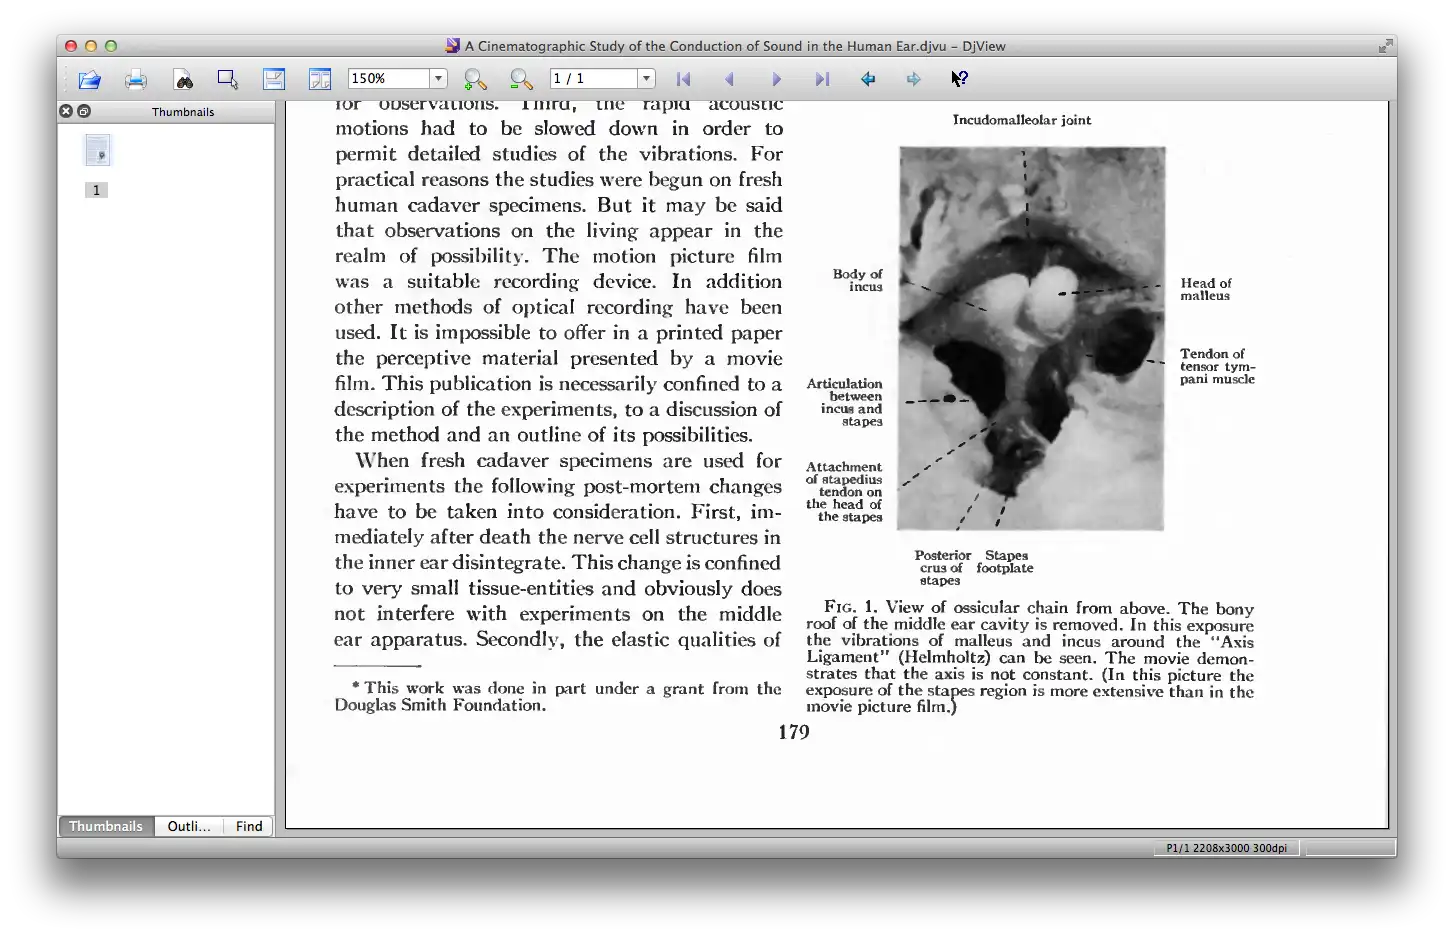
Task: Open the 150% zoom dropdown
Action: coord(438,79)
